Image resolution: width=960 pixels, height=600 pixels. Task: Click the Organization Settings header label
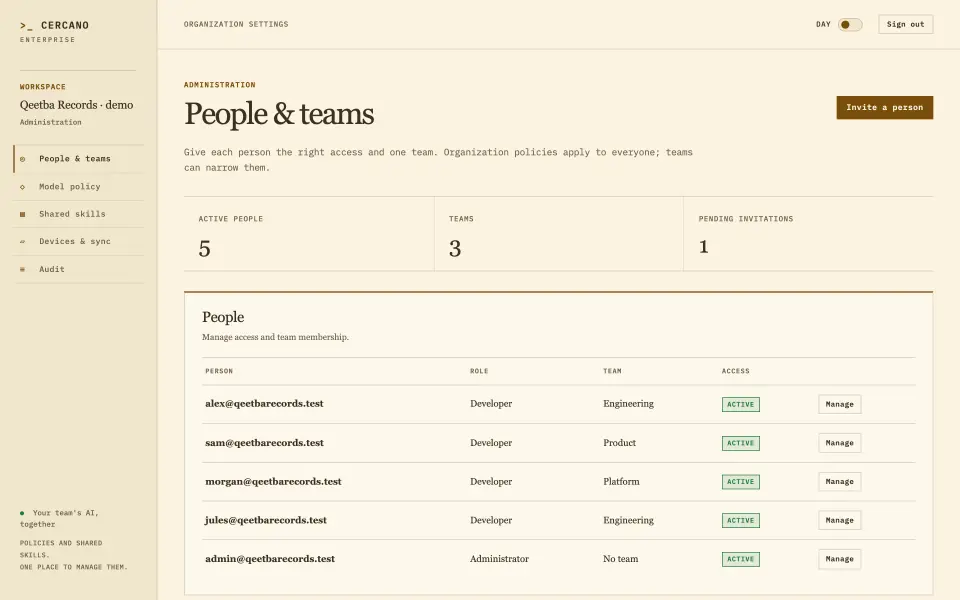point(236,24)
